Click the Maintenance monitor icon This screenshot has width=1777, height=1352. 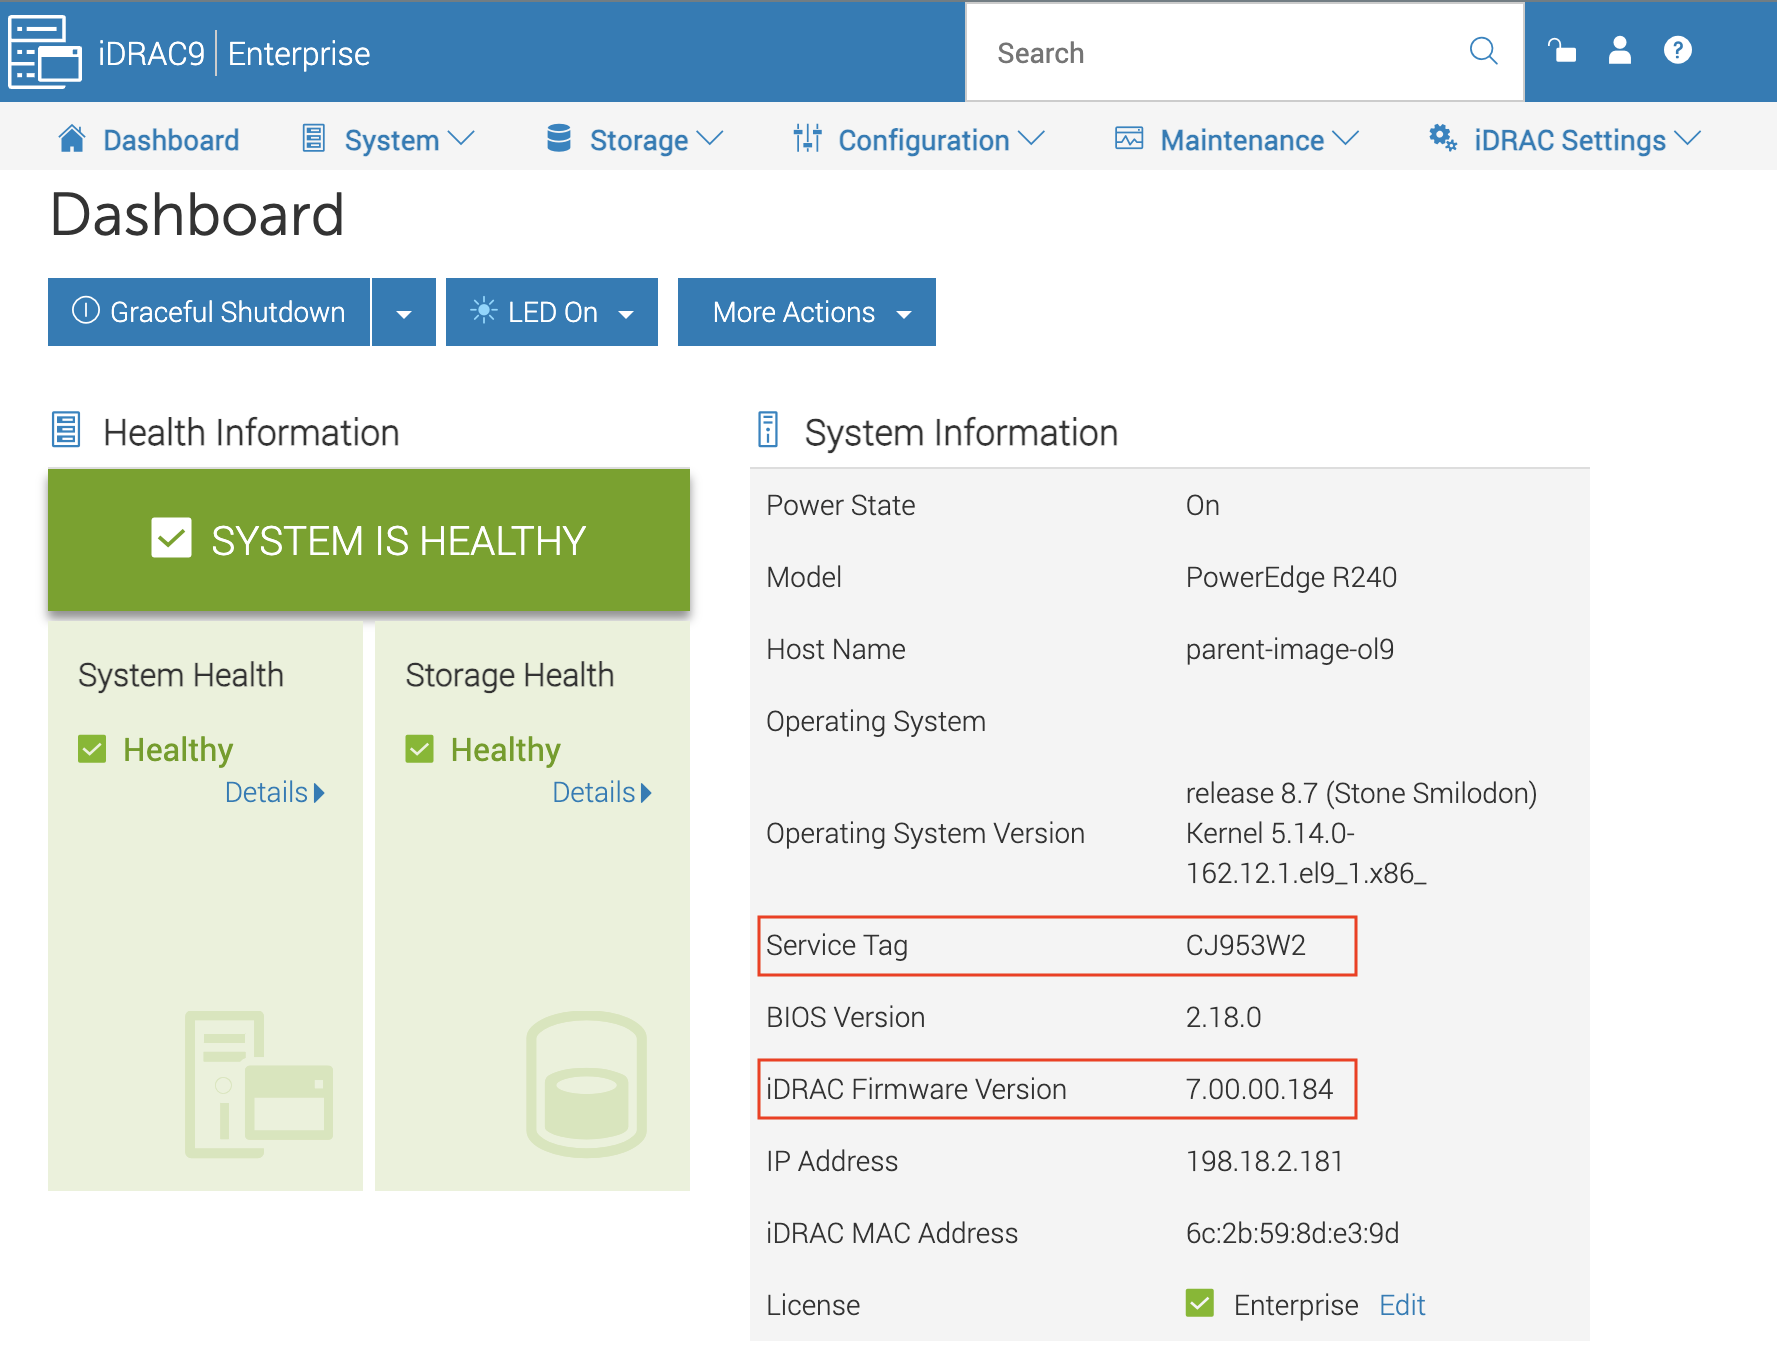coord(1129,138)
